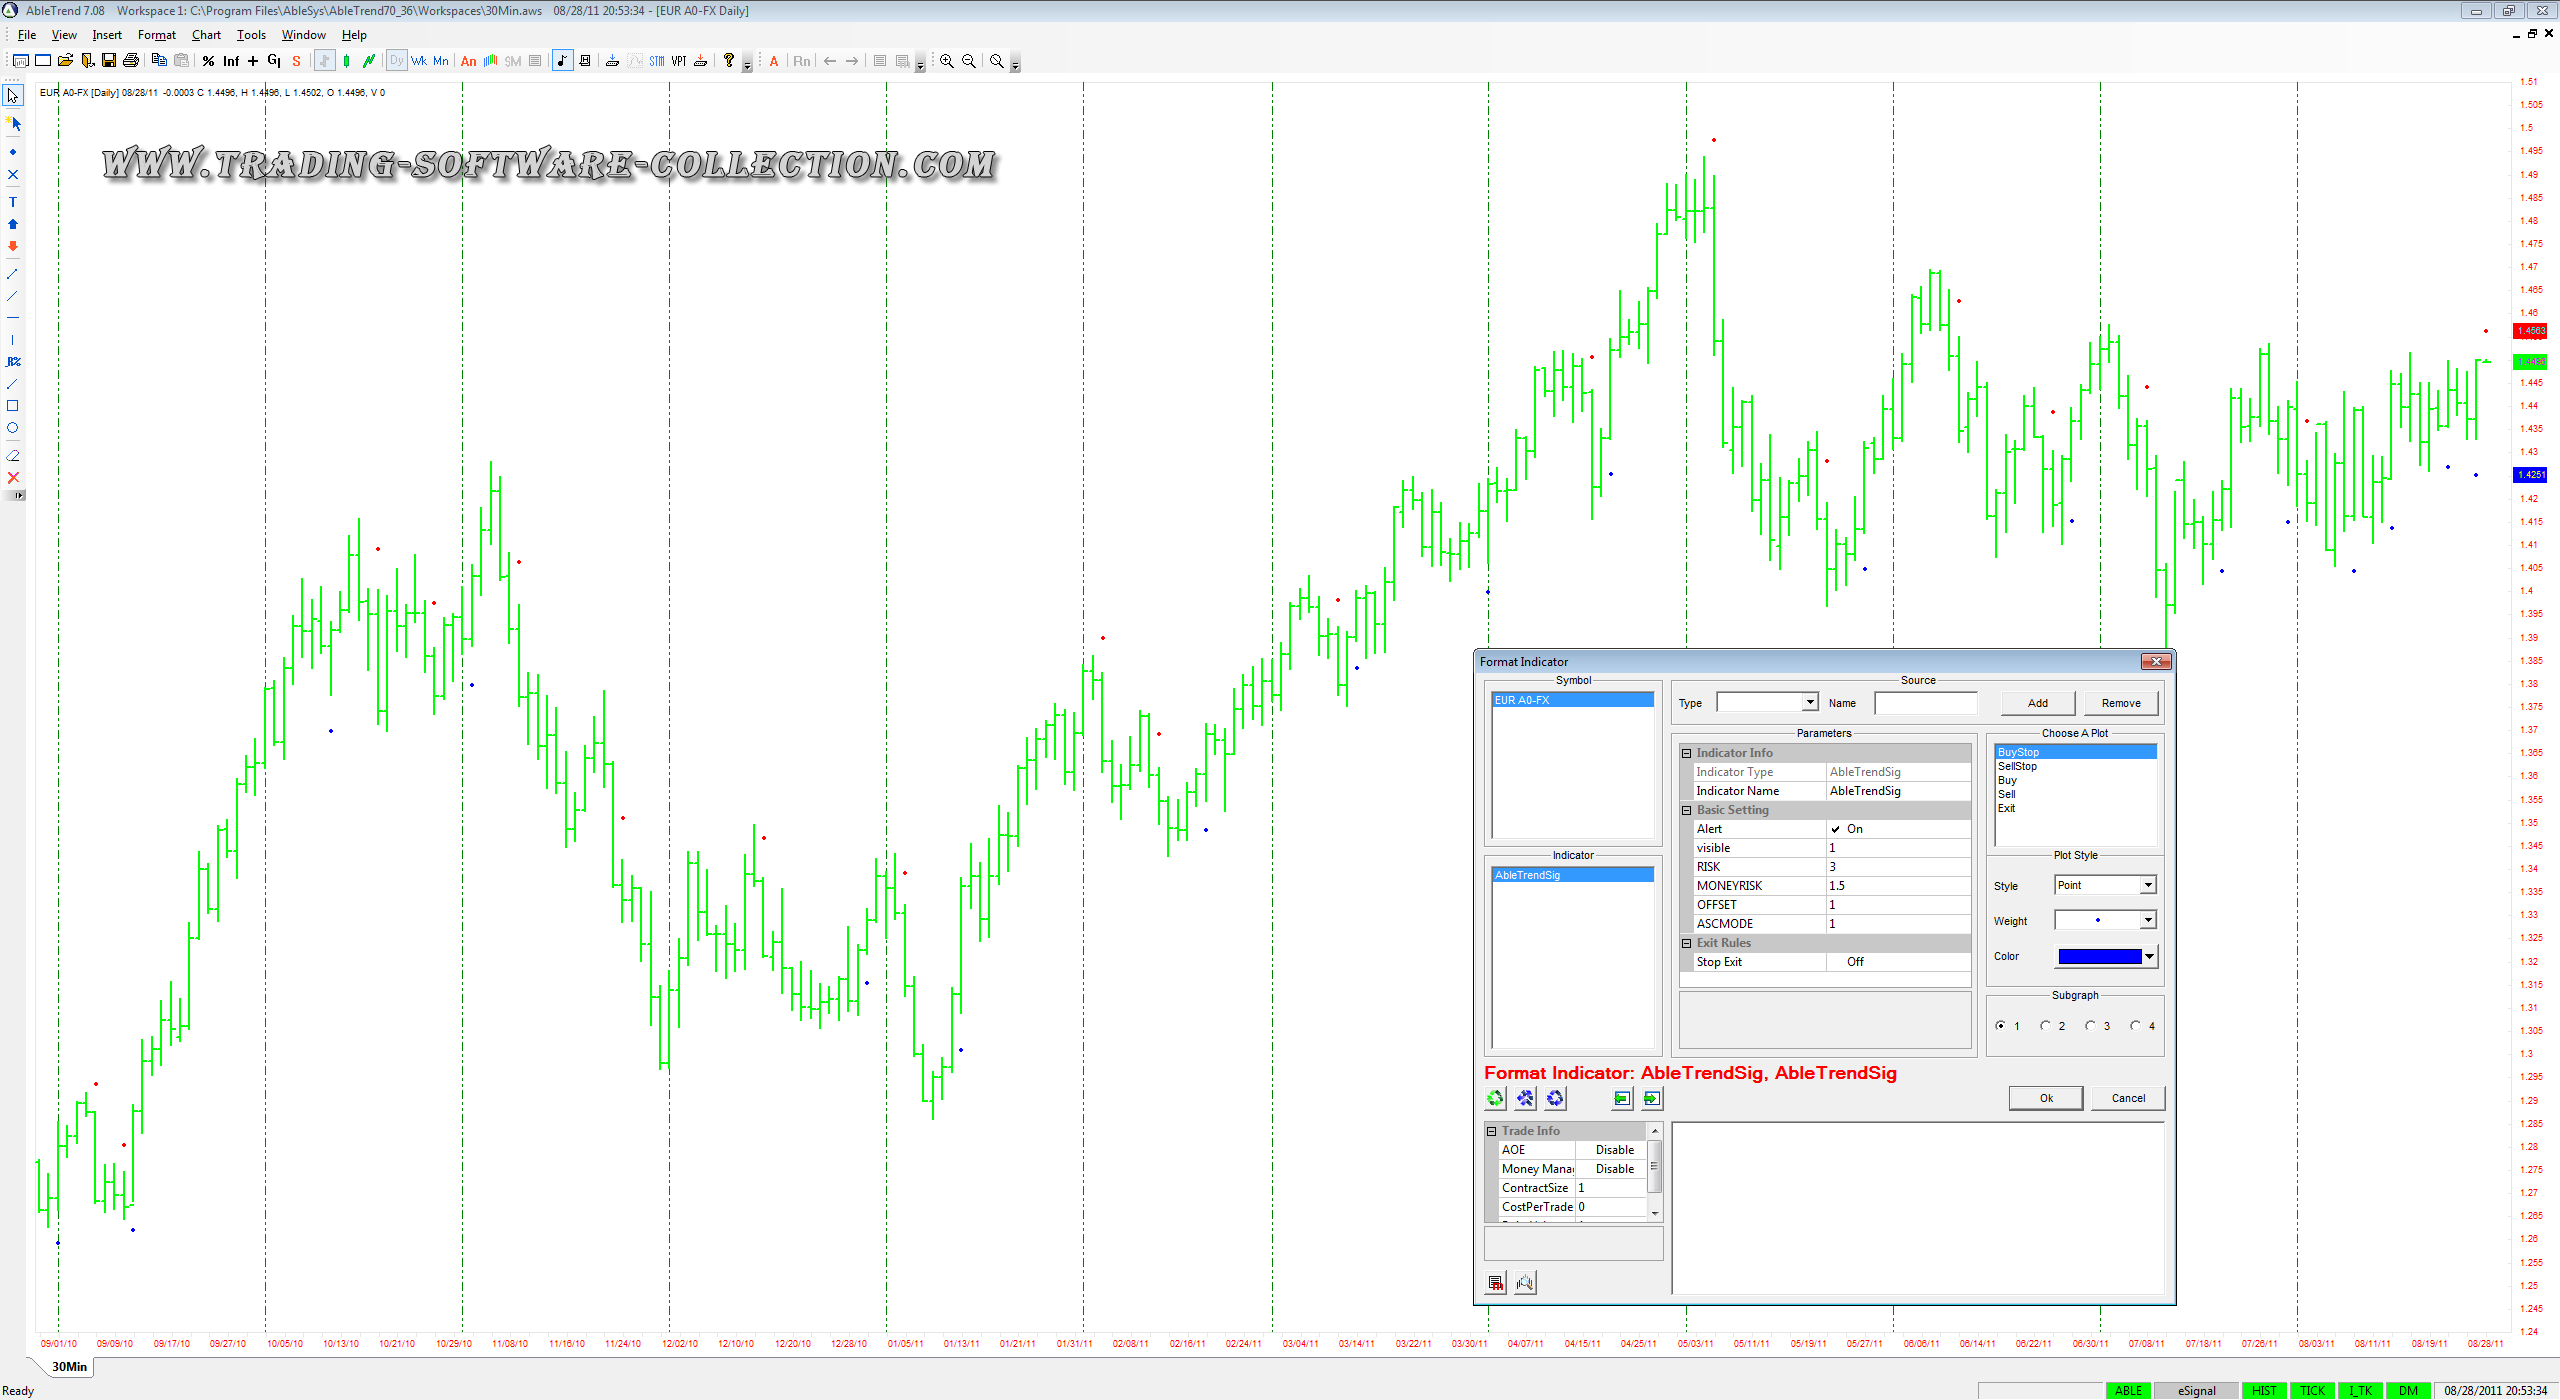Select Subgraph radio button 4
This screenshot has width=2560, height=1400.
tap(2135, 1026)
